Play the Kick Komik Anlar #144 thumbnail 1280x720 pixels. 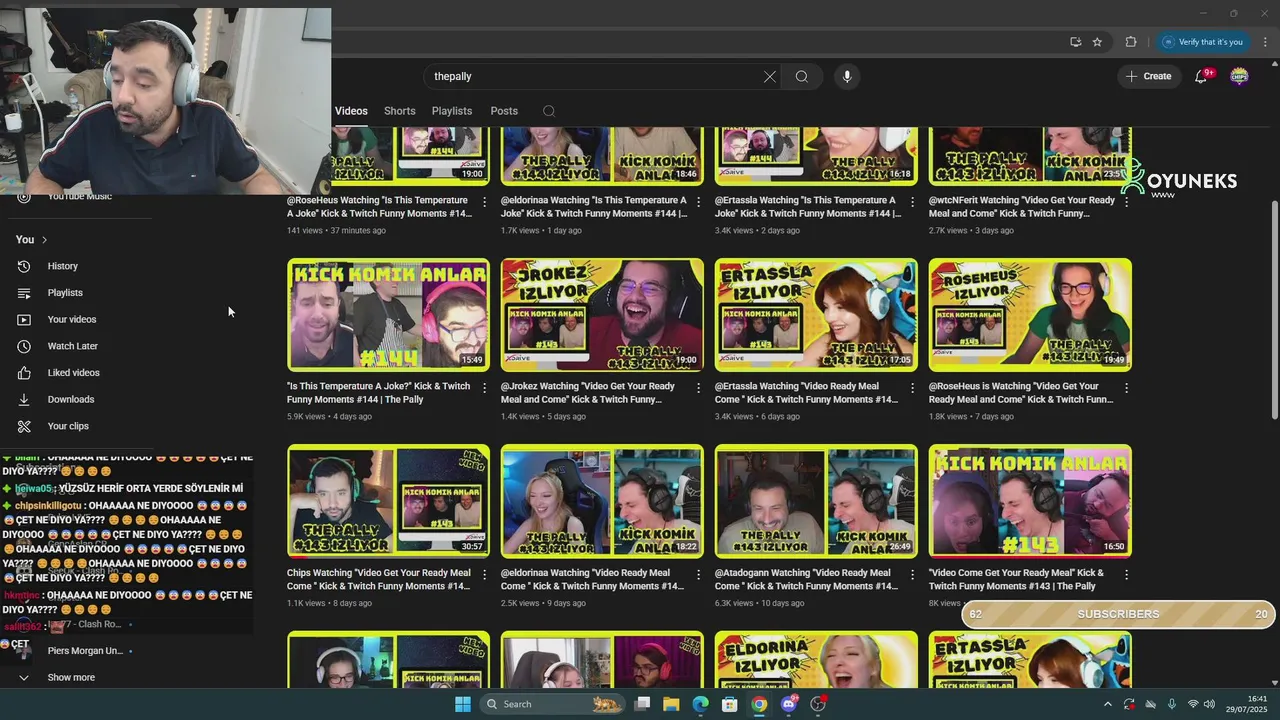tap(389, 315)
